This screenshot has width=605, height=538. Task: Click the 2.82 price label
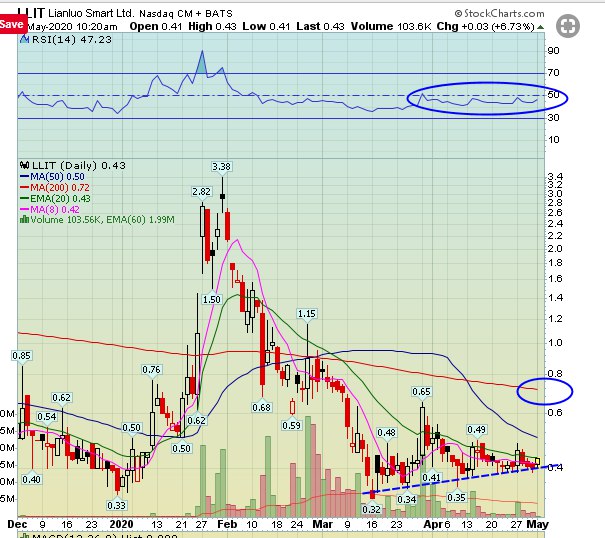(x=201, y=192)
